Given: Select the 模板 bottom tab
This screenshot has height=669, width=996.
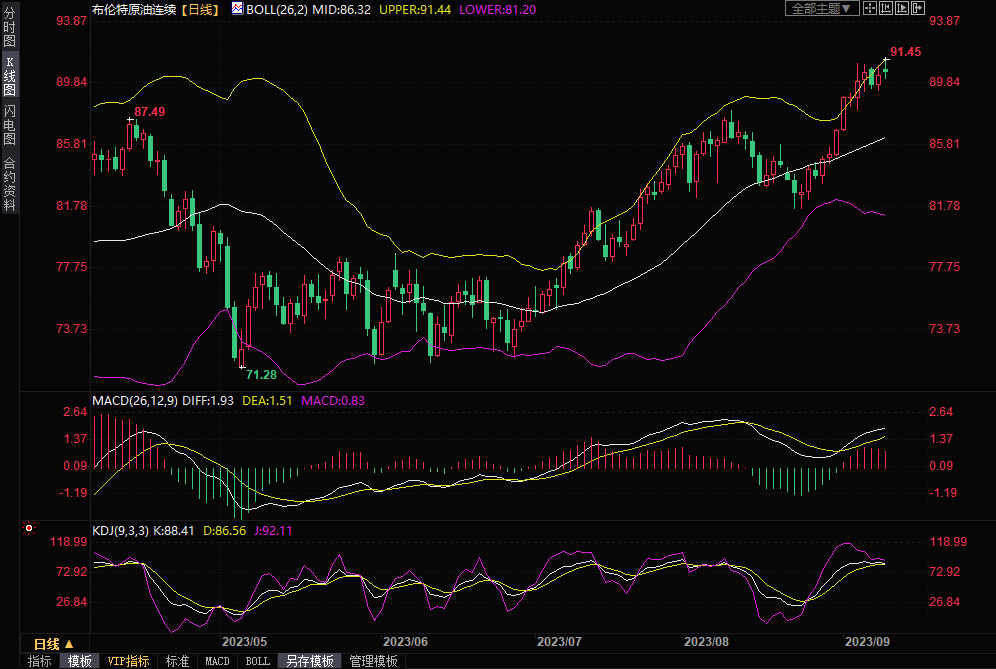Looking at the screenshot, I should (x=80, y=661).
